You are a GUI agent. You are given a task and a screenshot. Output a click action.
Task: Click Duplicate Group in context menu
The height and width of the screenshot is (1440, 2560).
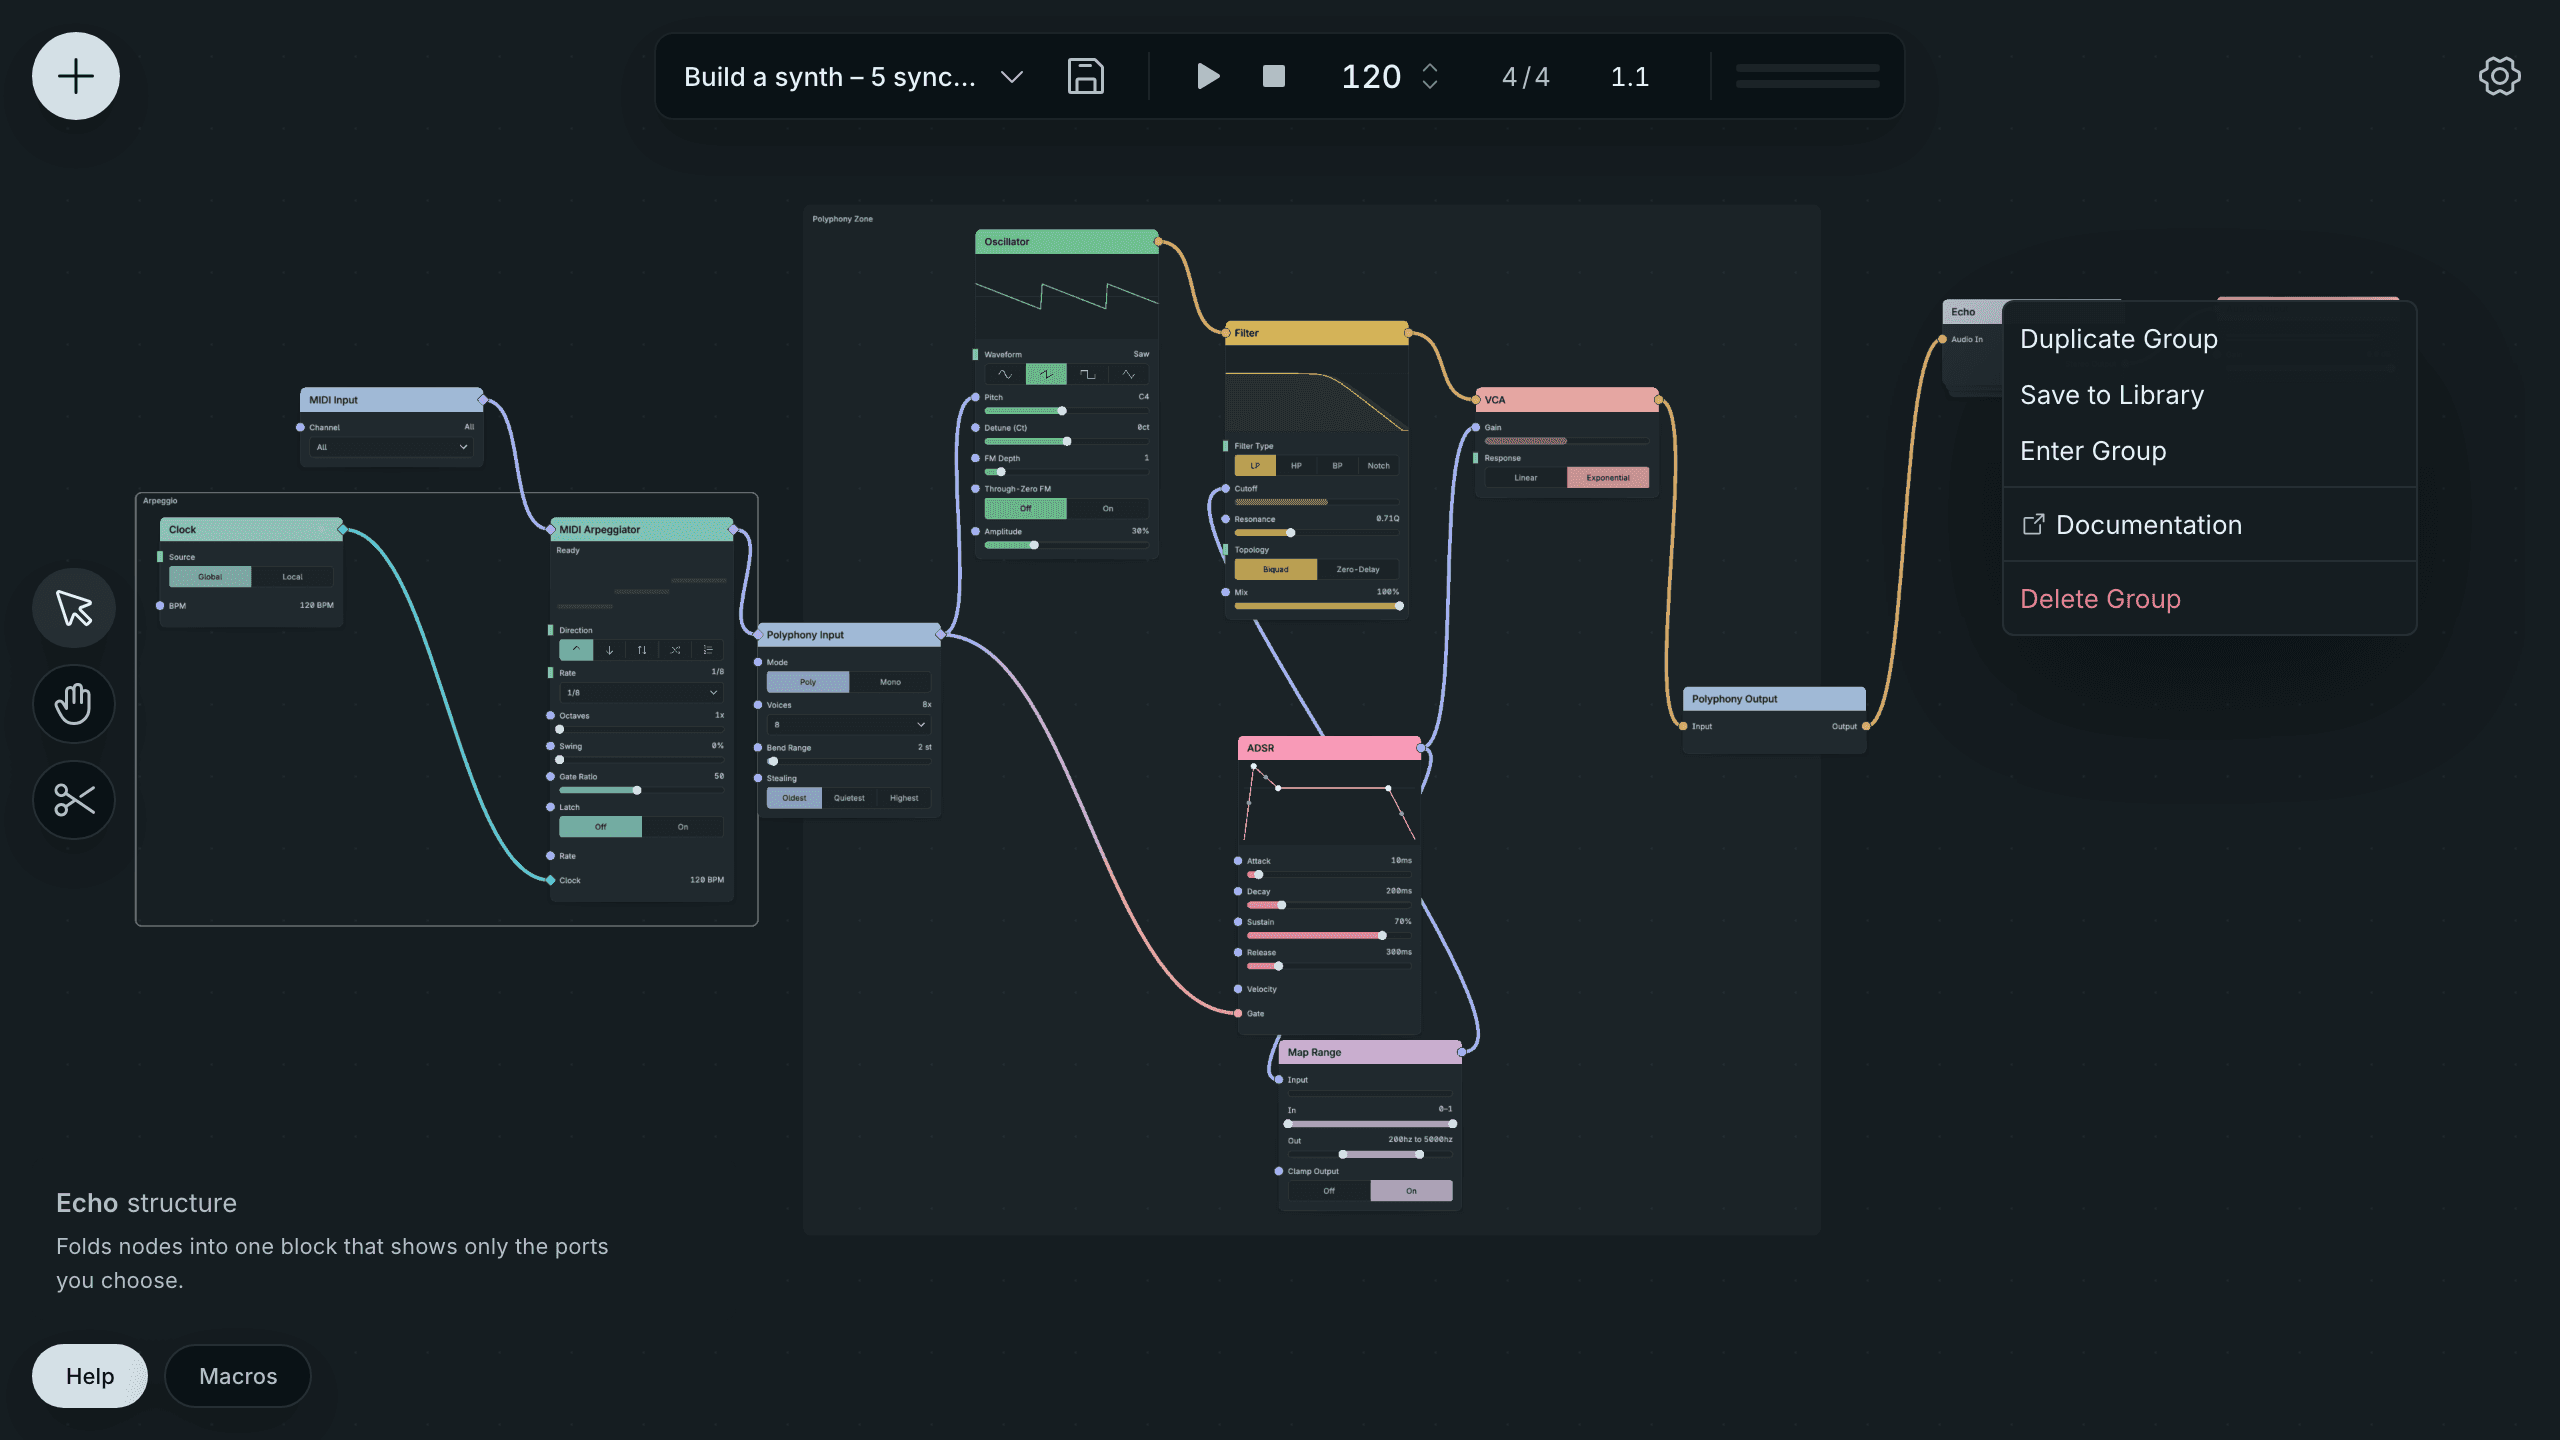click(x=2209, y=339)
